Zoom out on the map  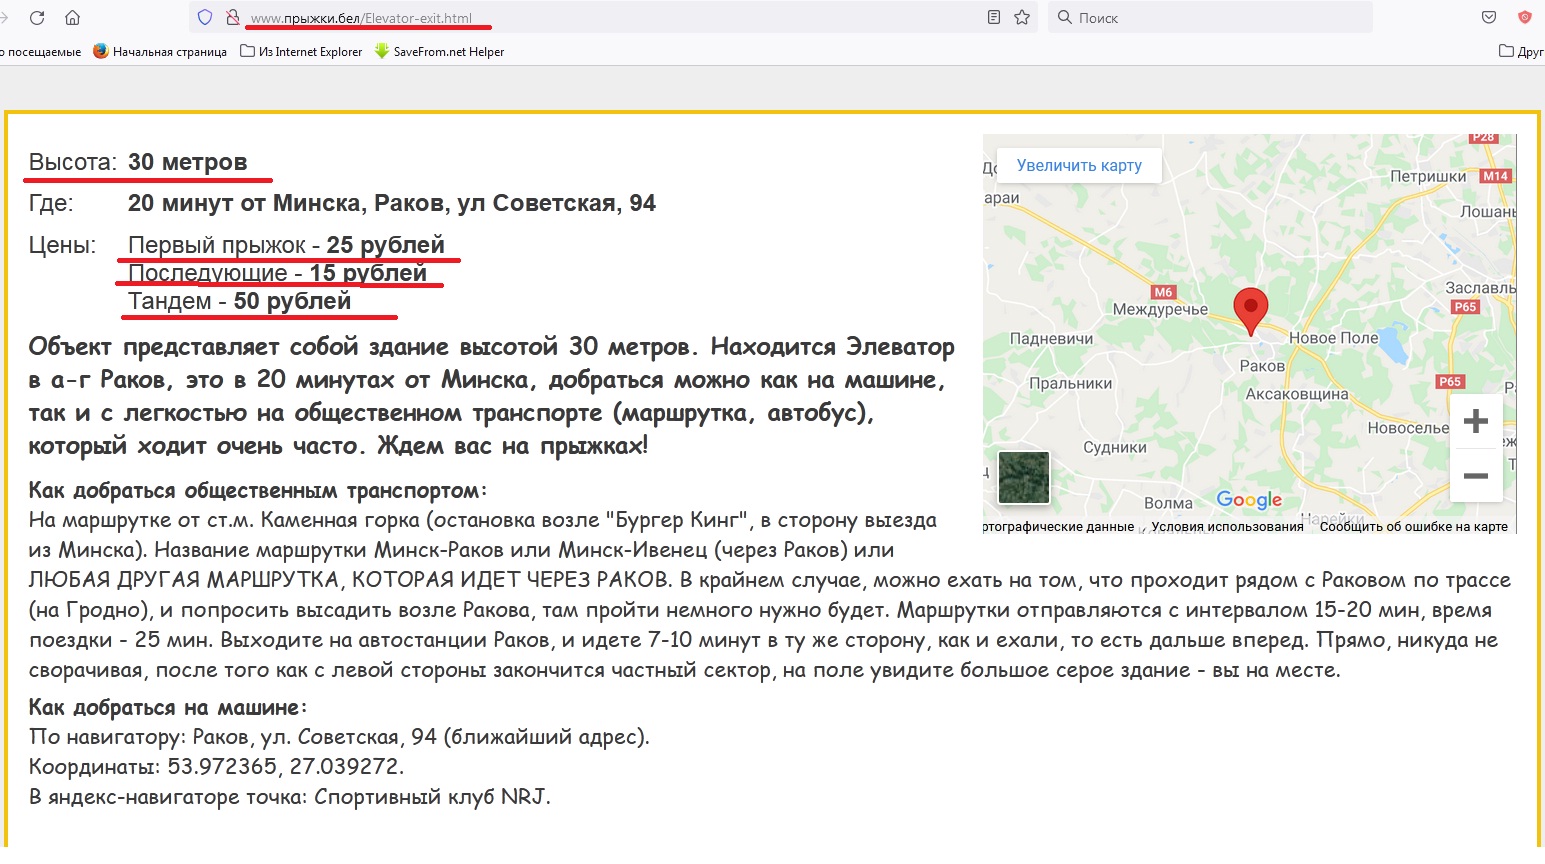1475,476
